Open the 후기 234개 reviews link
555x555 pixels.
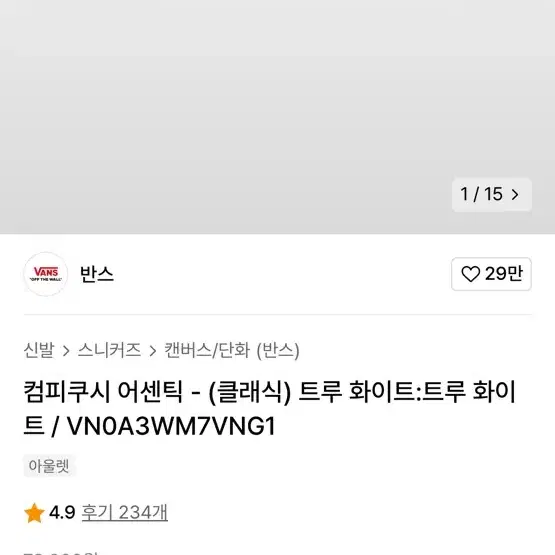125,513
